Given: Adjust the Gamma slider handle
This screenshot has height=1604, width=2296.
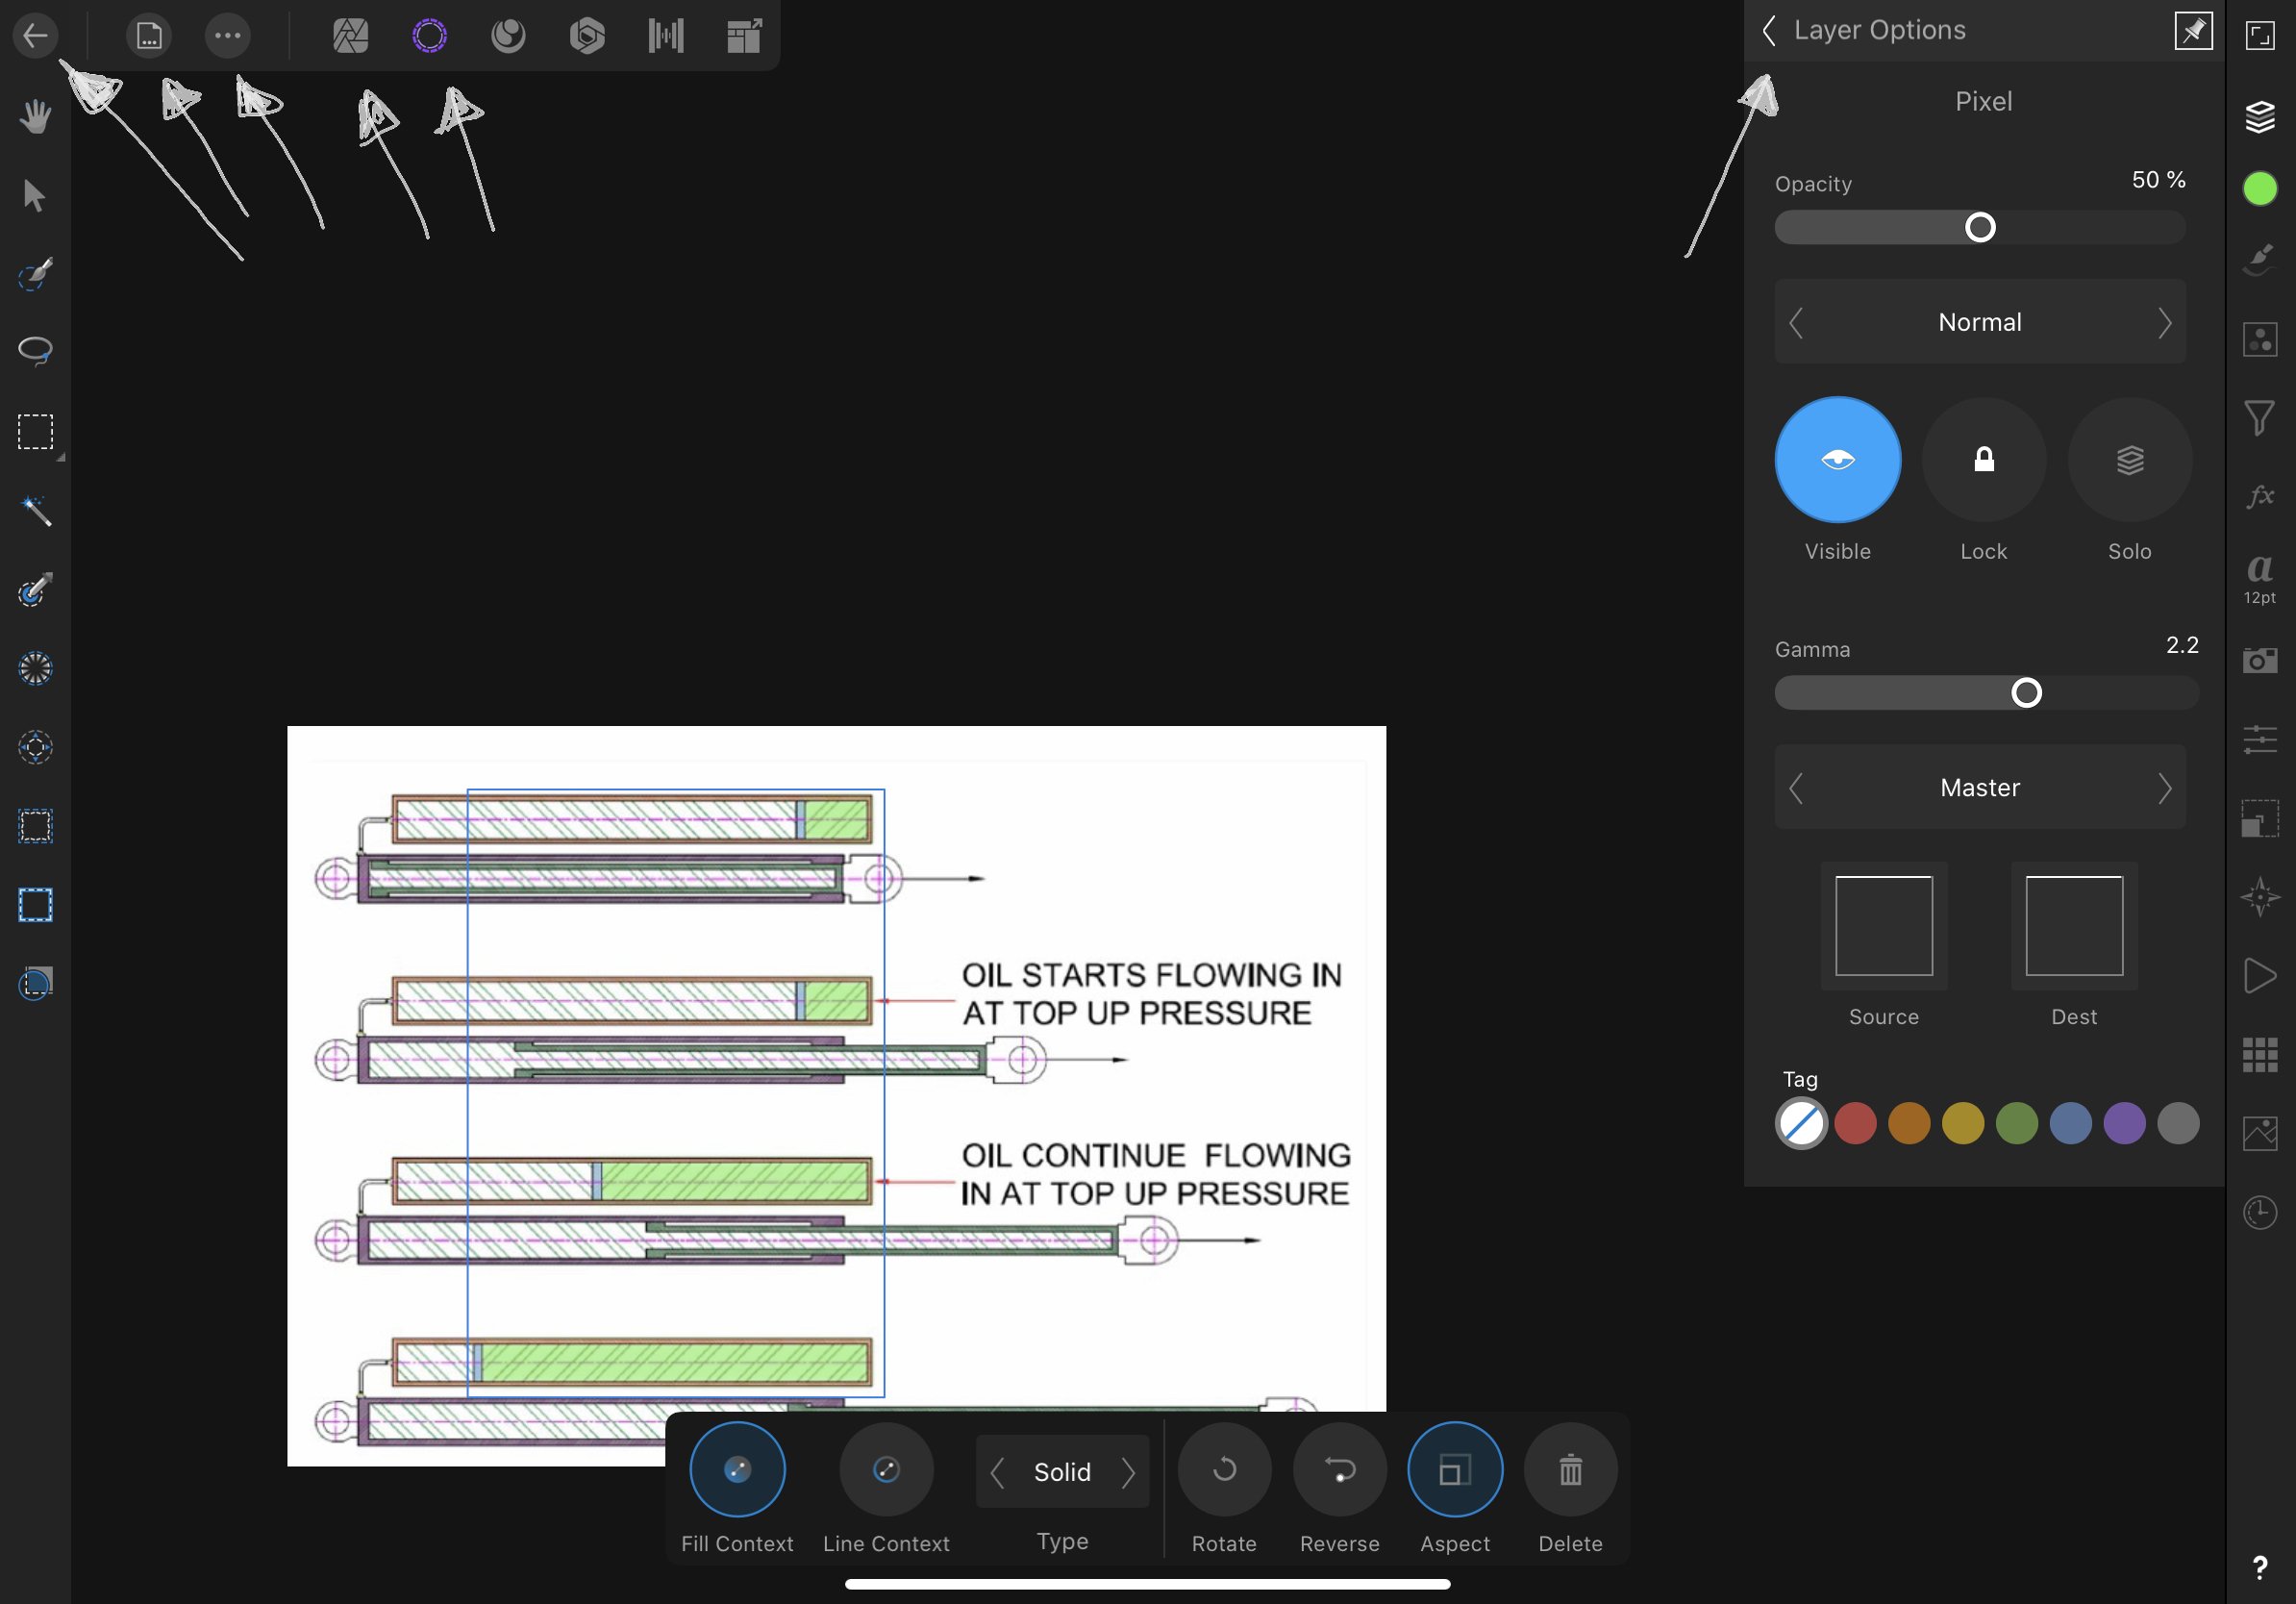Looking at the screenshot, I should [2025, 692].
